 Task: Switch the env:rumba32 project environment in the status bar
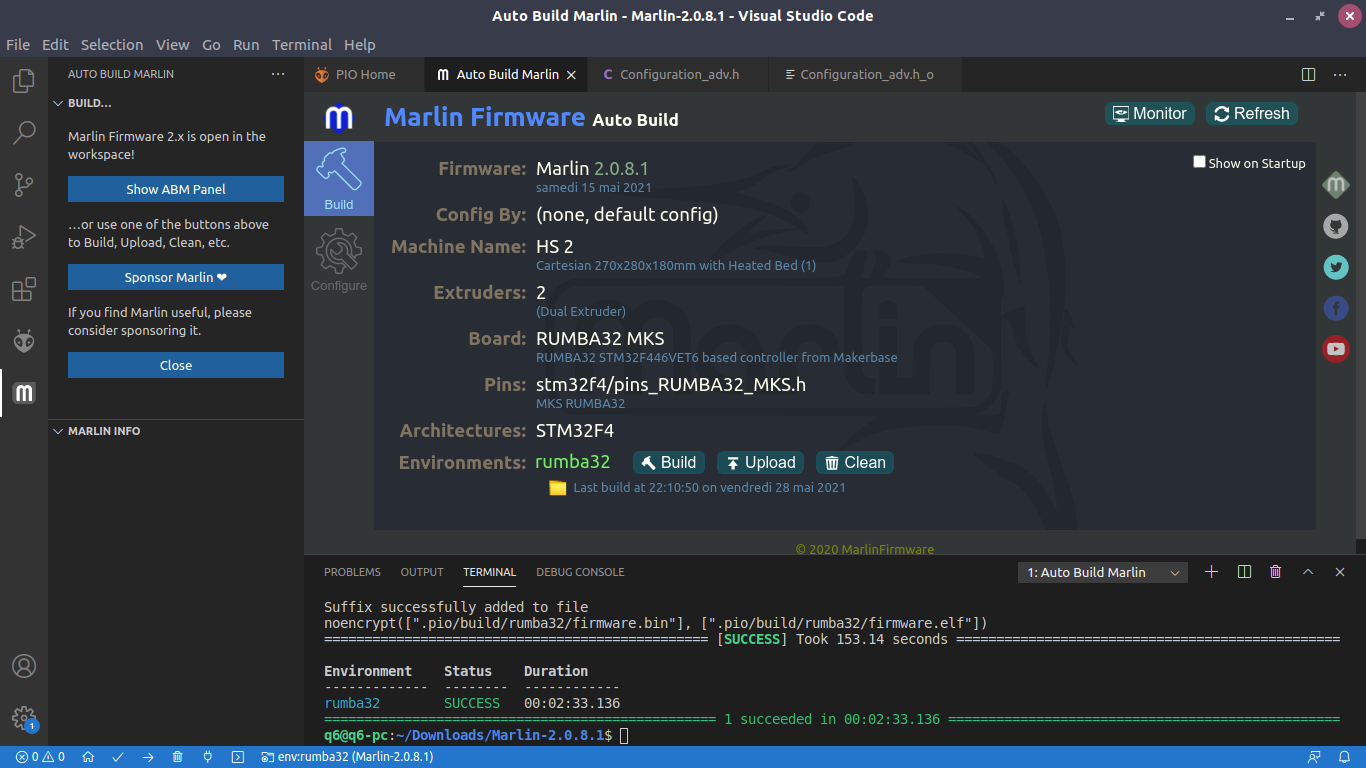tap(347, 757)
